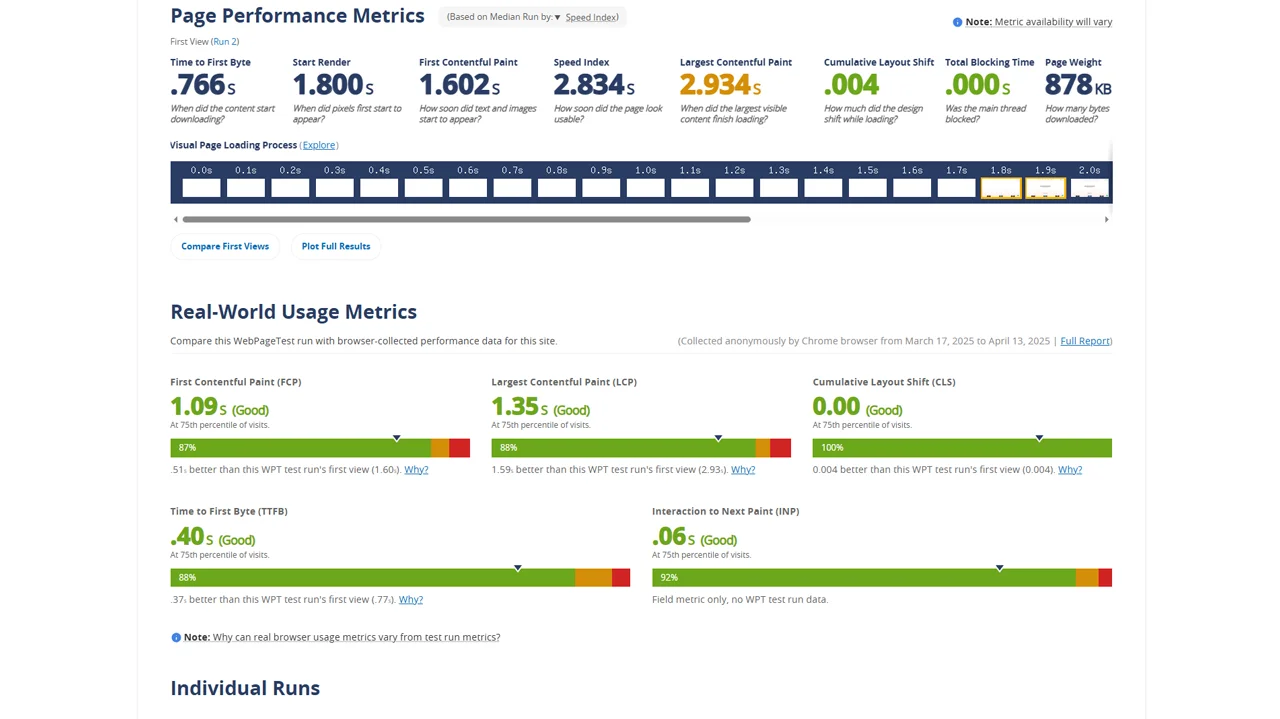This screenshot has width=1280, height=719.
Task: Select the 0.5s filmstrip frame thumbnail
Action: pos(423,188)
